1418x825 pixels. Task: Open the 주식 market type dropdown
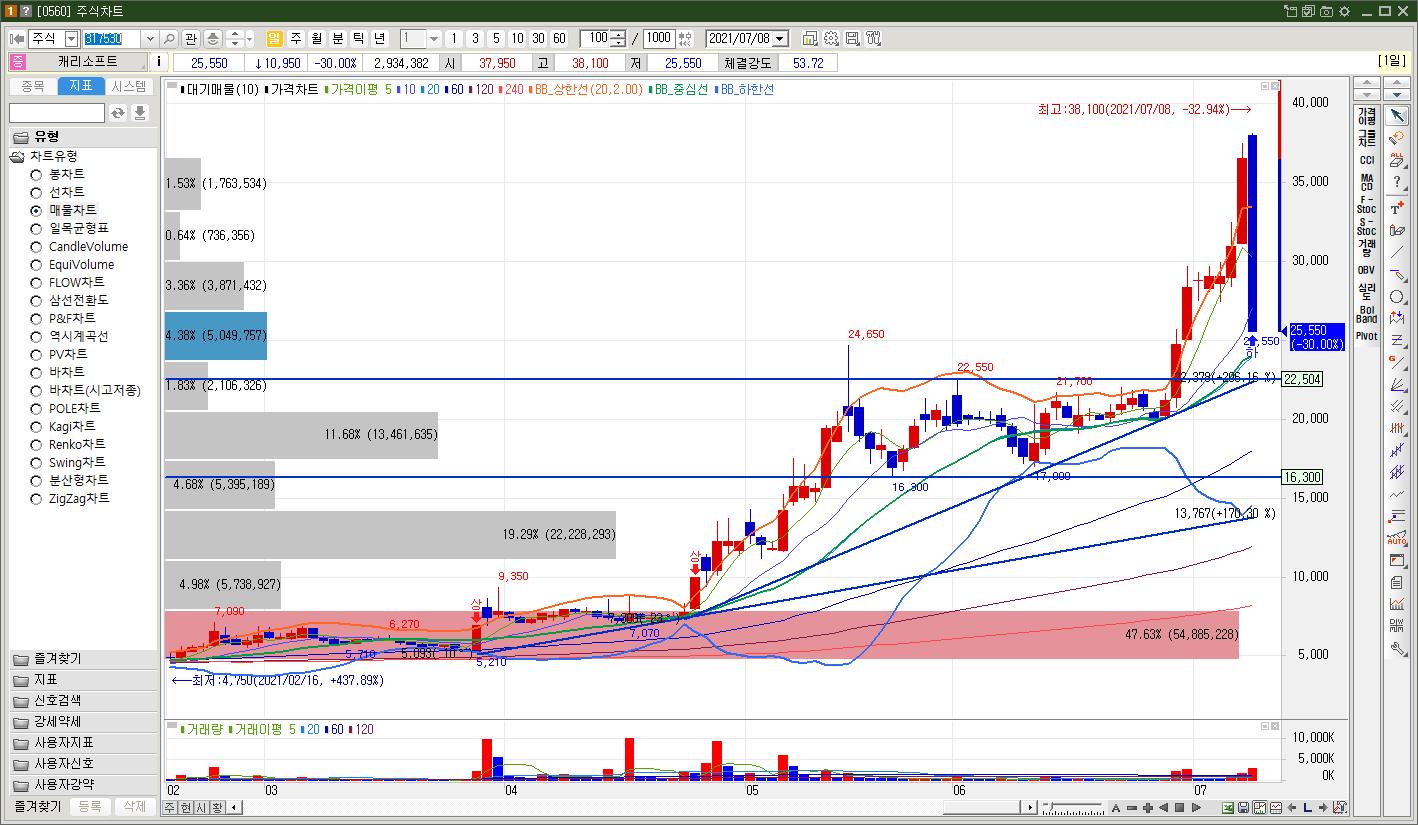[x=71, y=39]
